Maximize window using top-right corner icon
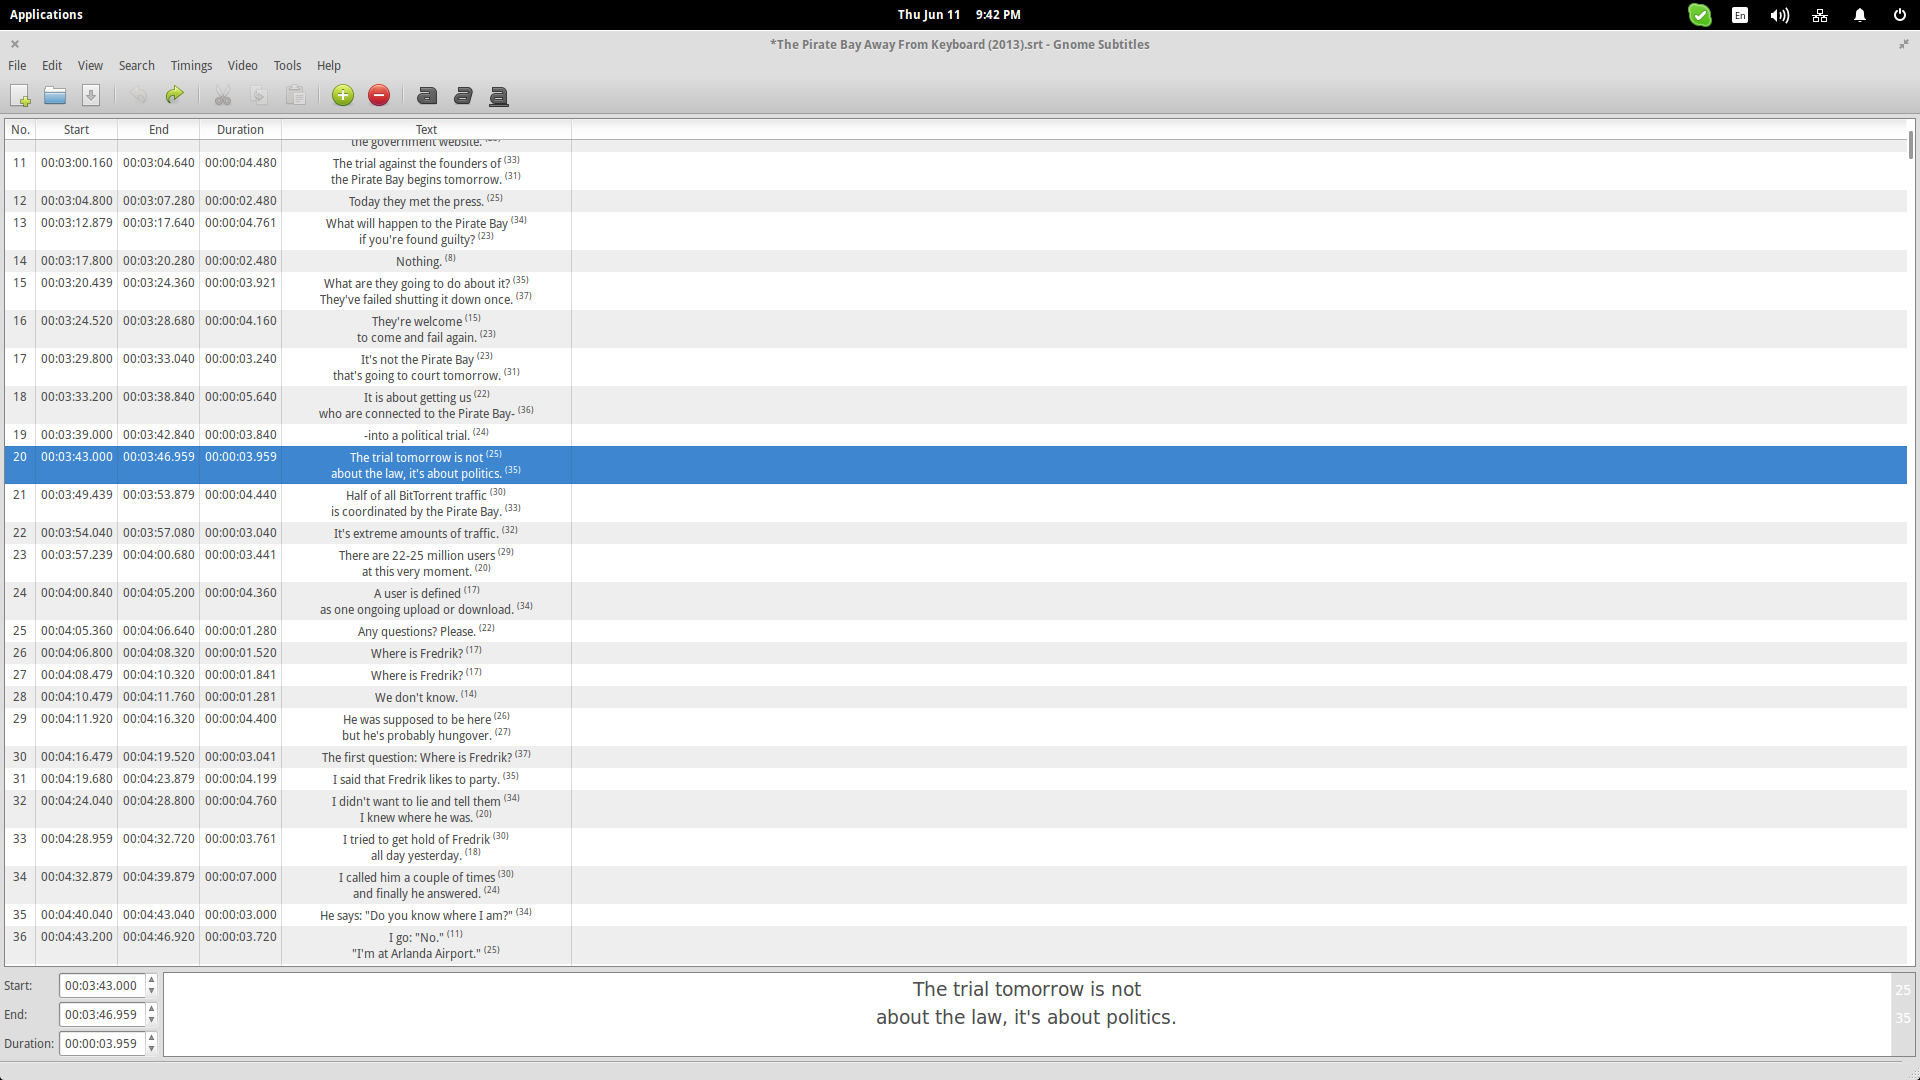Image resolution: width=1920 pixels, height=1080 pixels. pyautogui.click(x=1904, y=44)
